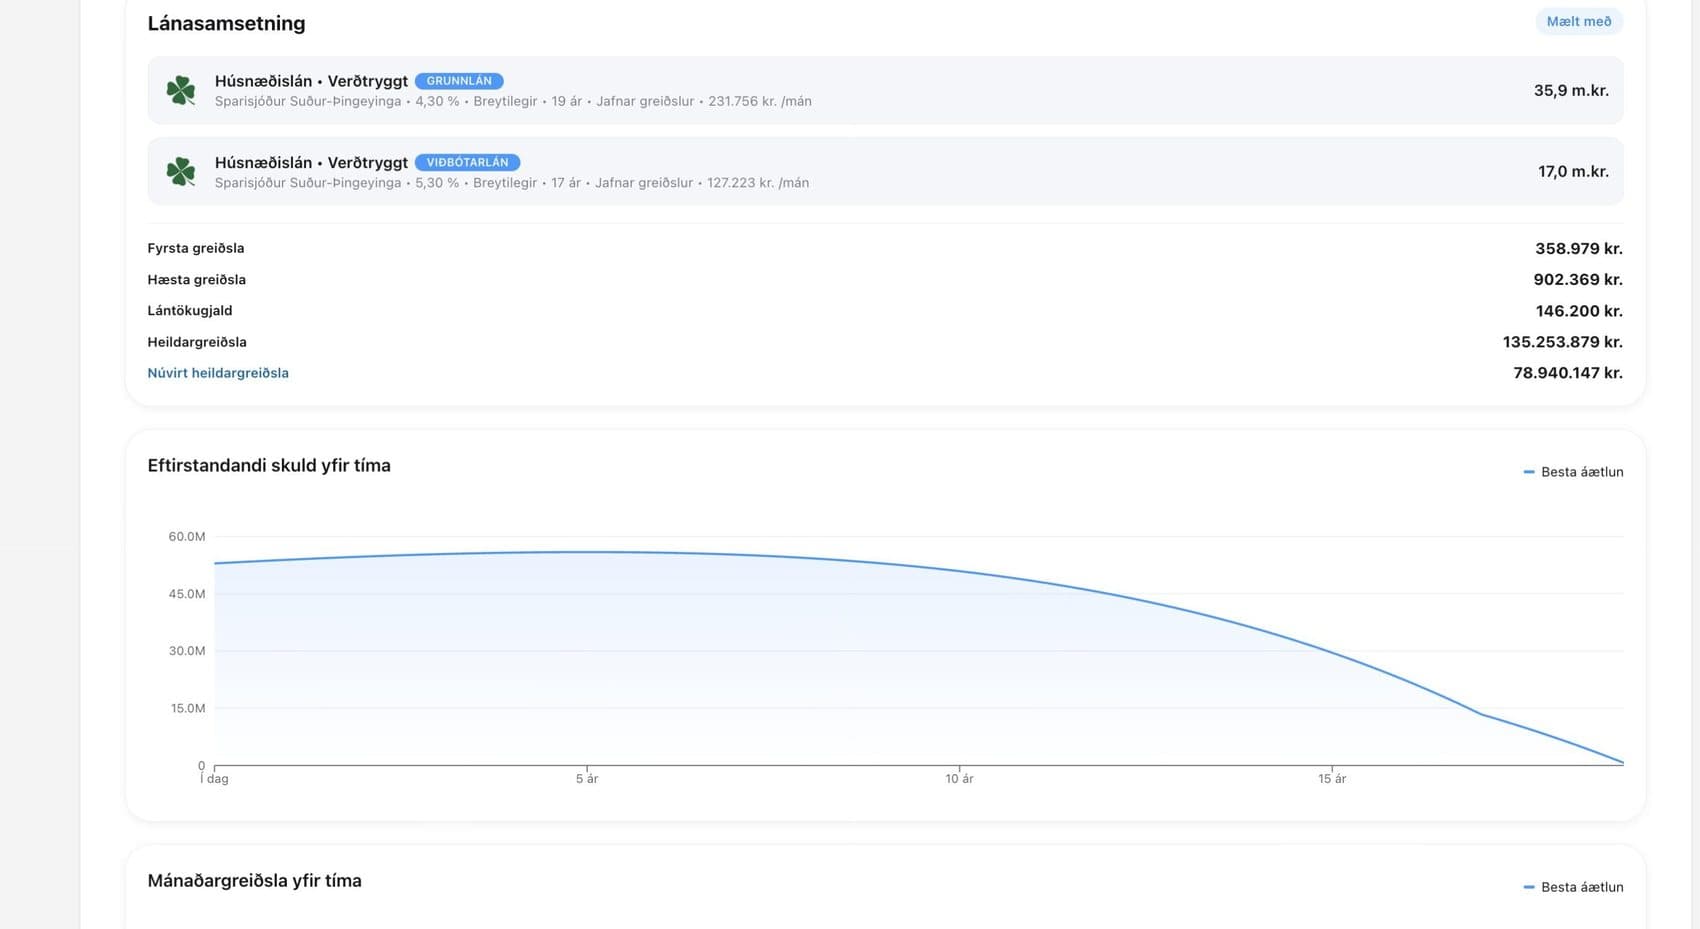The width and height of the screenshot is (1700, 929).
Task: Click the 358.979 kr. value
Action: click(x=1579, y=248)
